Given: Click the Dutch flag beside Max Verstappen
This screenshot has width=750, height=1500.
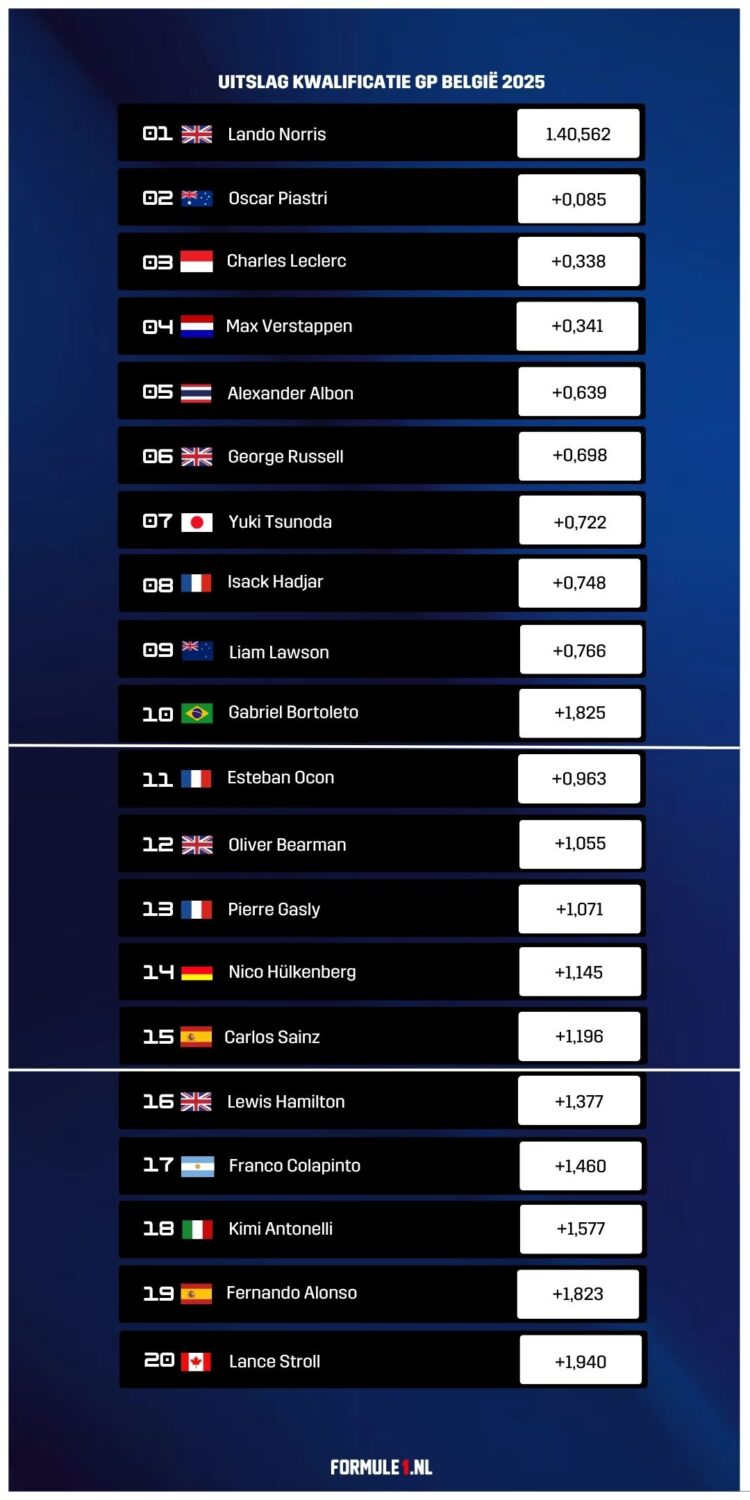Looking at the screenshot, I should [x=197, y=326].
